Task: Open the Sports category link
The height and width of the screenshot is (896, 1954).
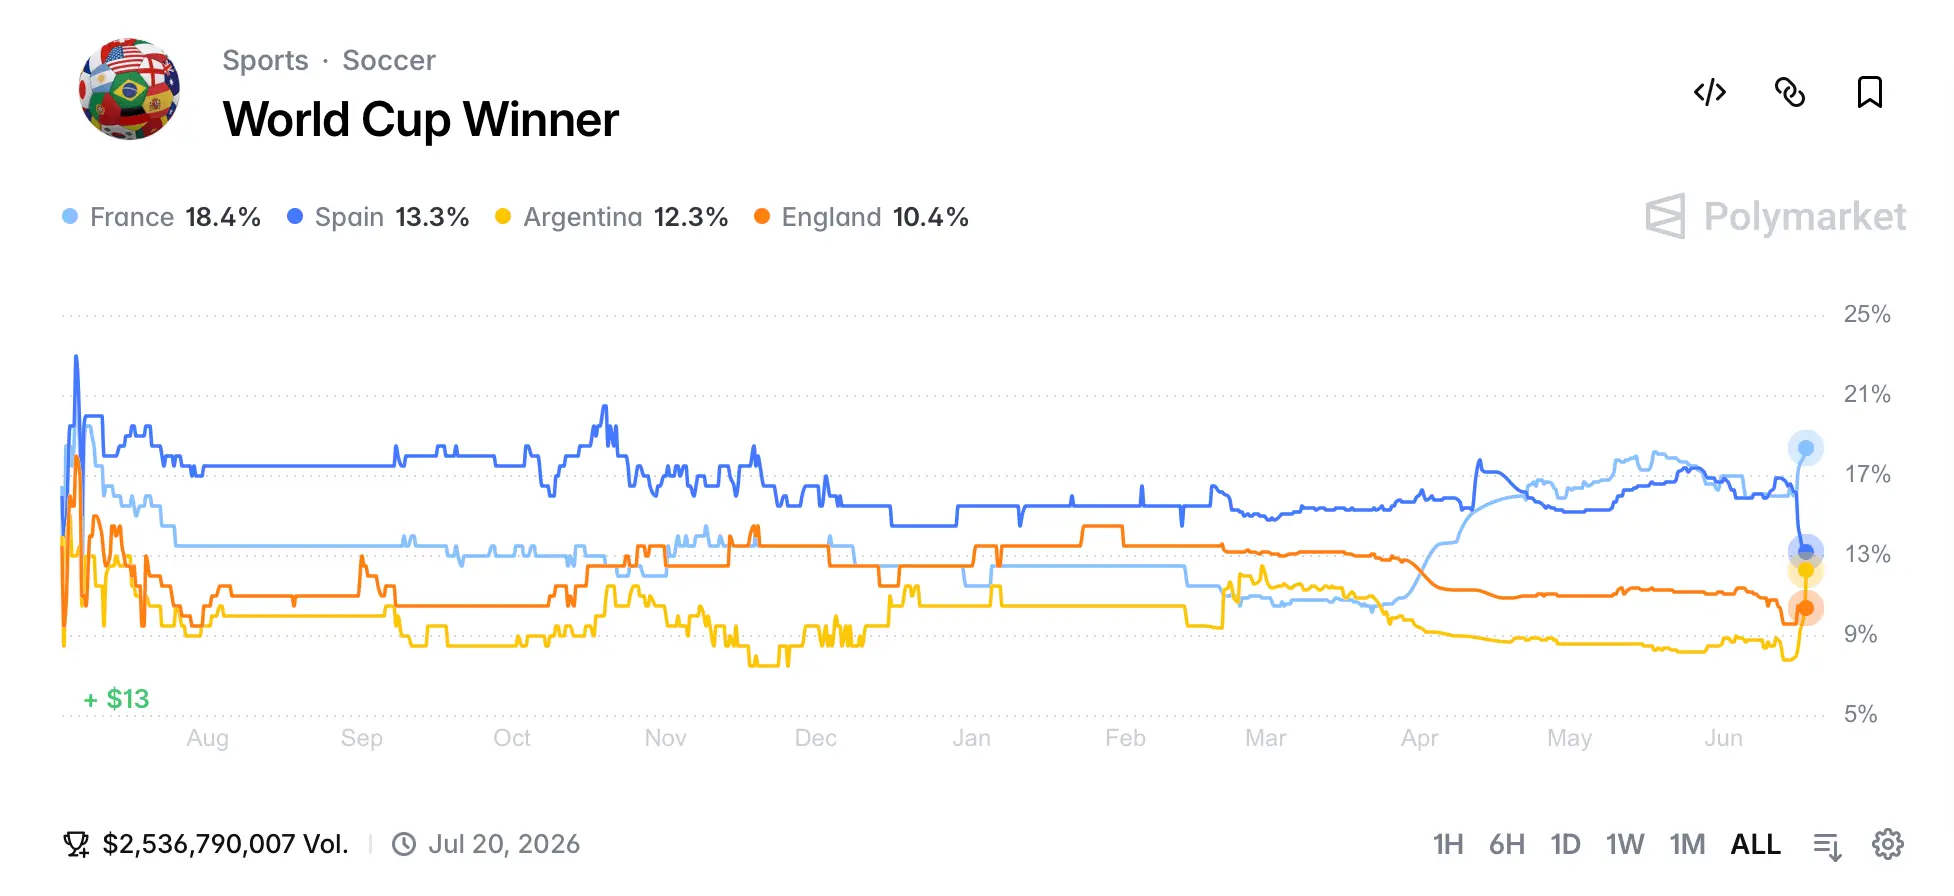Action: pos(265,60)
